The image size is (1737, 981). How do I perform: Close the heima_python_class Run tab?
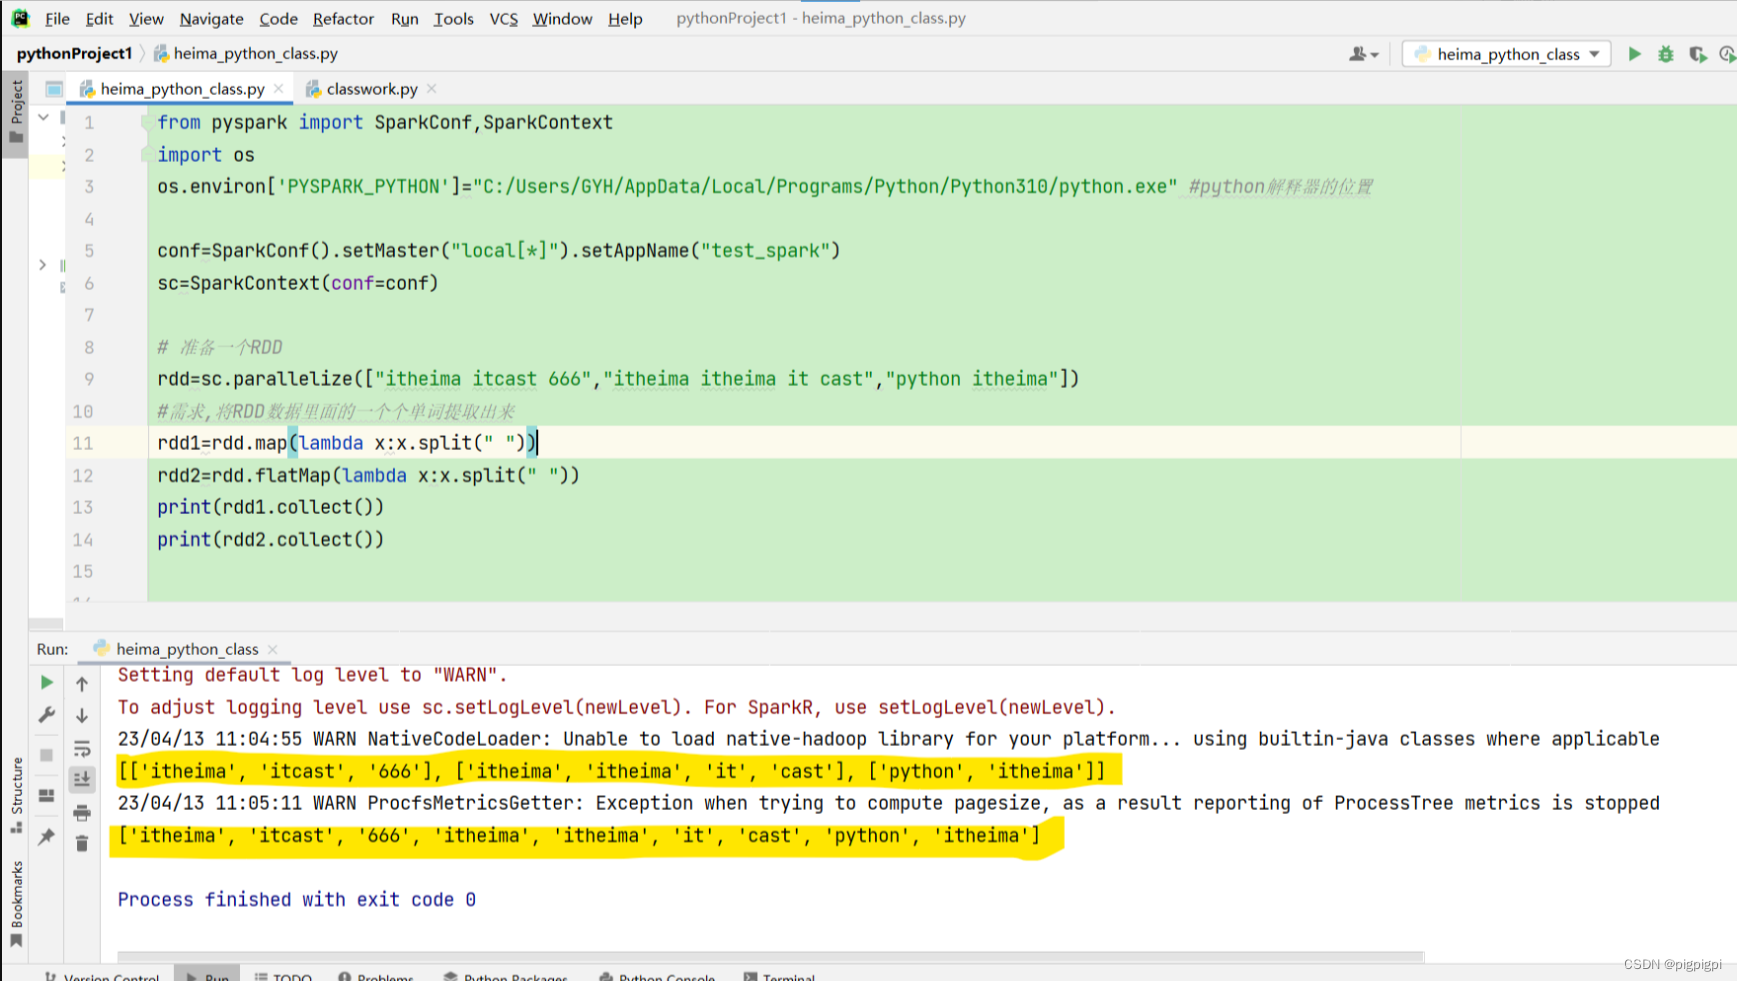pyautogui.click(x=273, y=649)
